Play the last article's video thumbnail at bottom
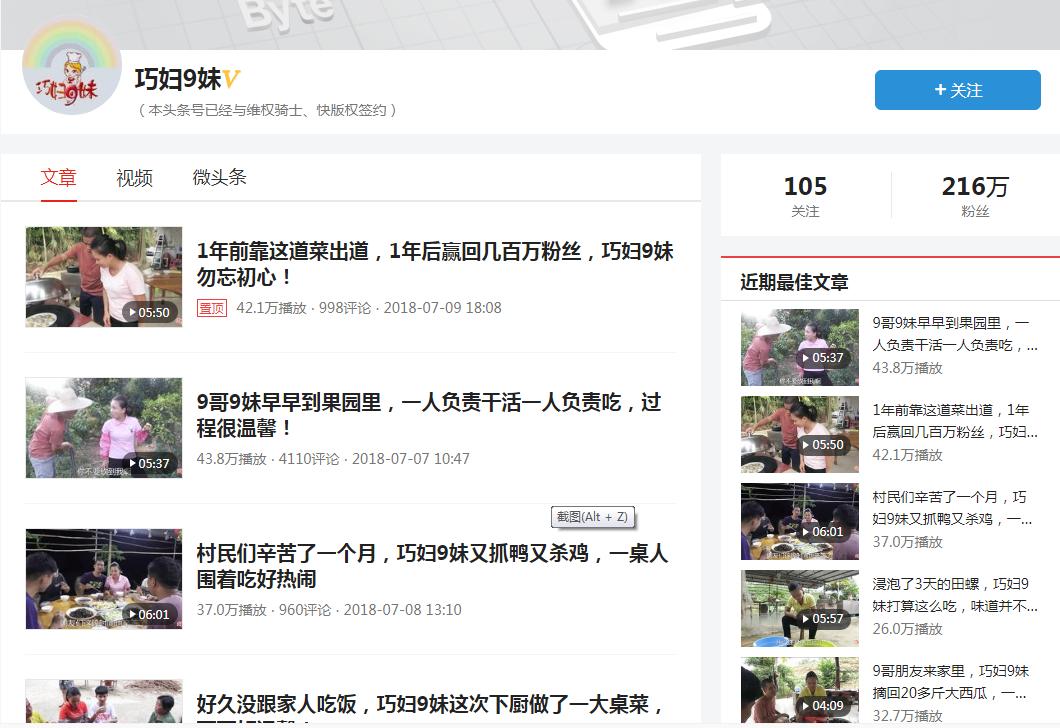This screenshot has width=1060, height=728. click(103, 698)
